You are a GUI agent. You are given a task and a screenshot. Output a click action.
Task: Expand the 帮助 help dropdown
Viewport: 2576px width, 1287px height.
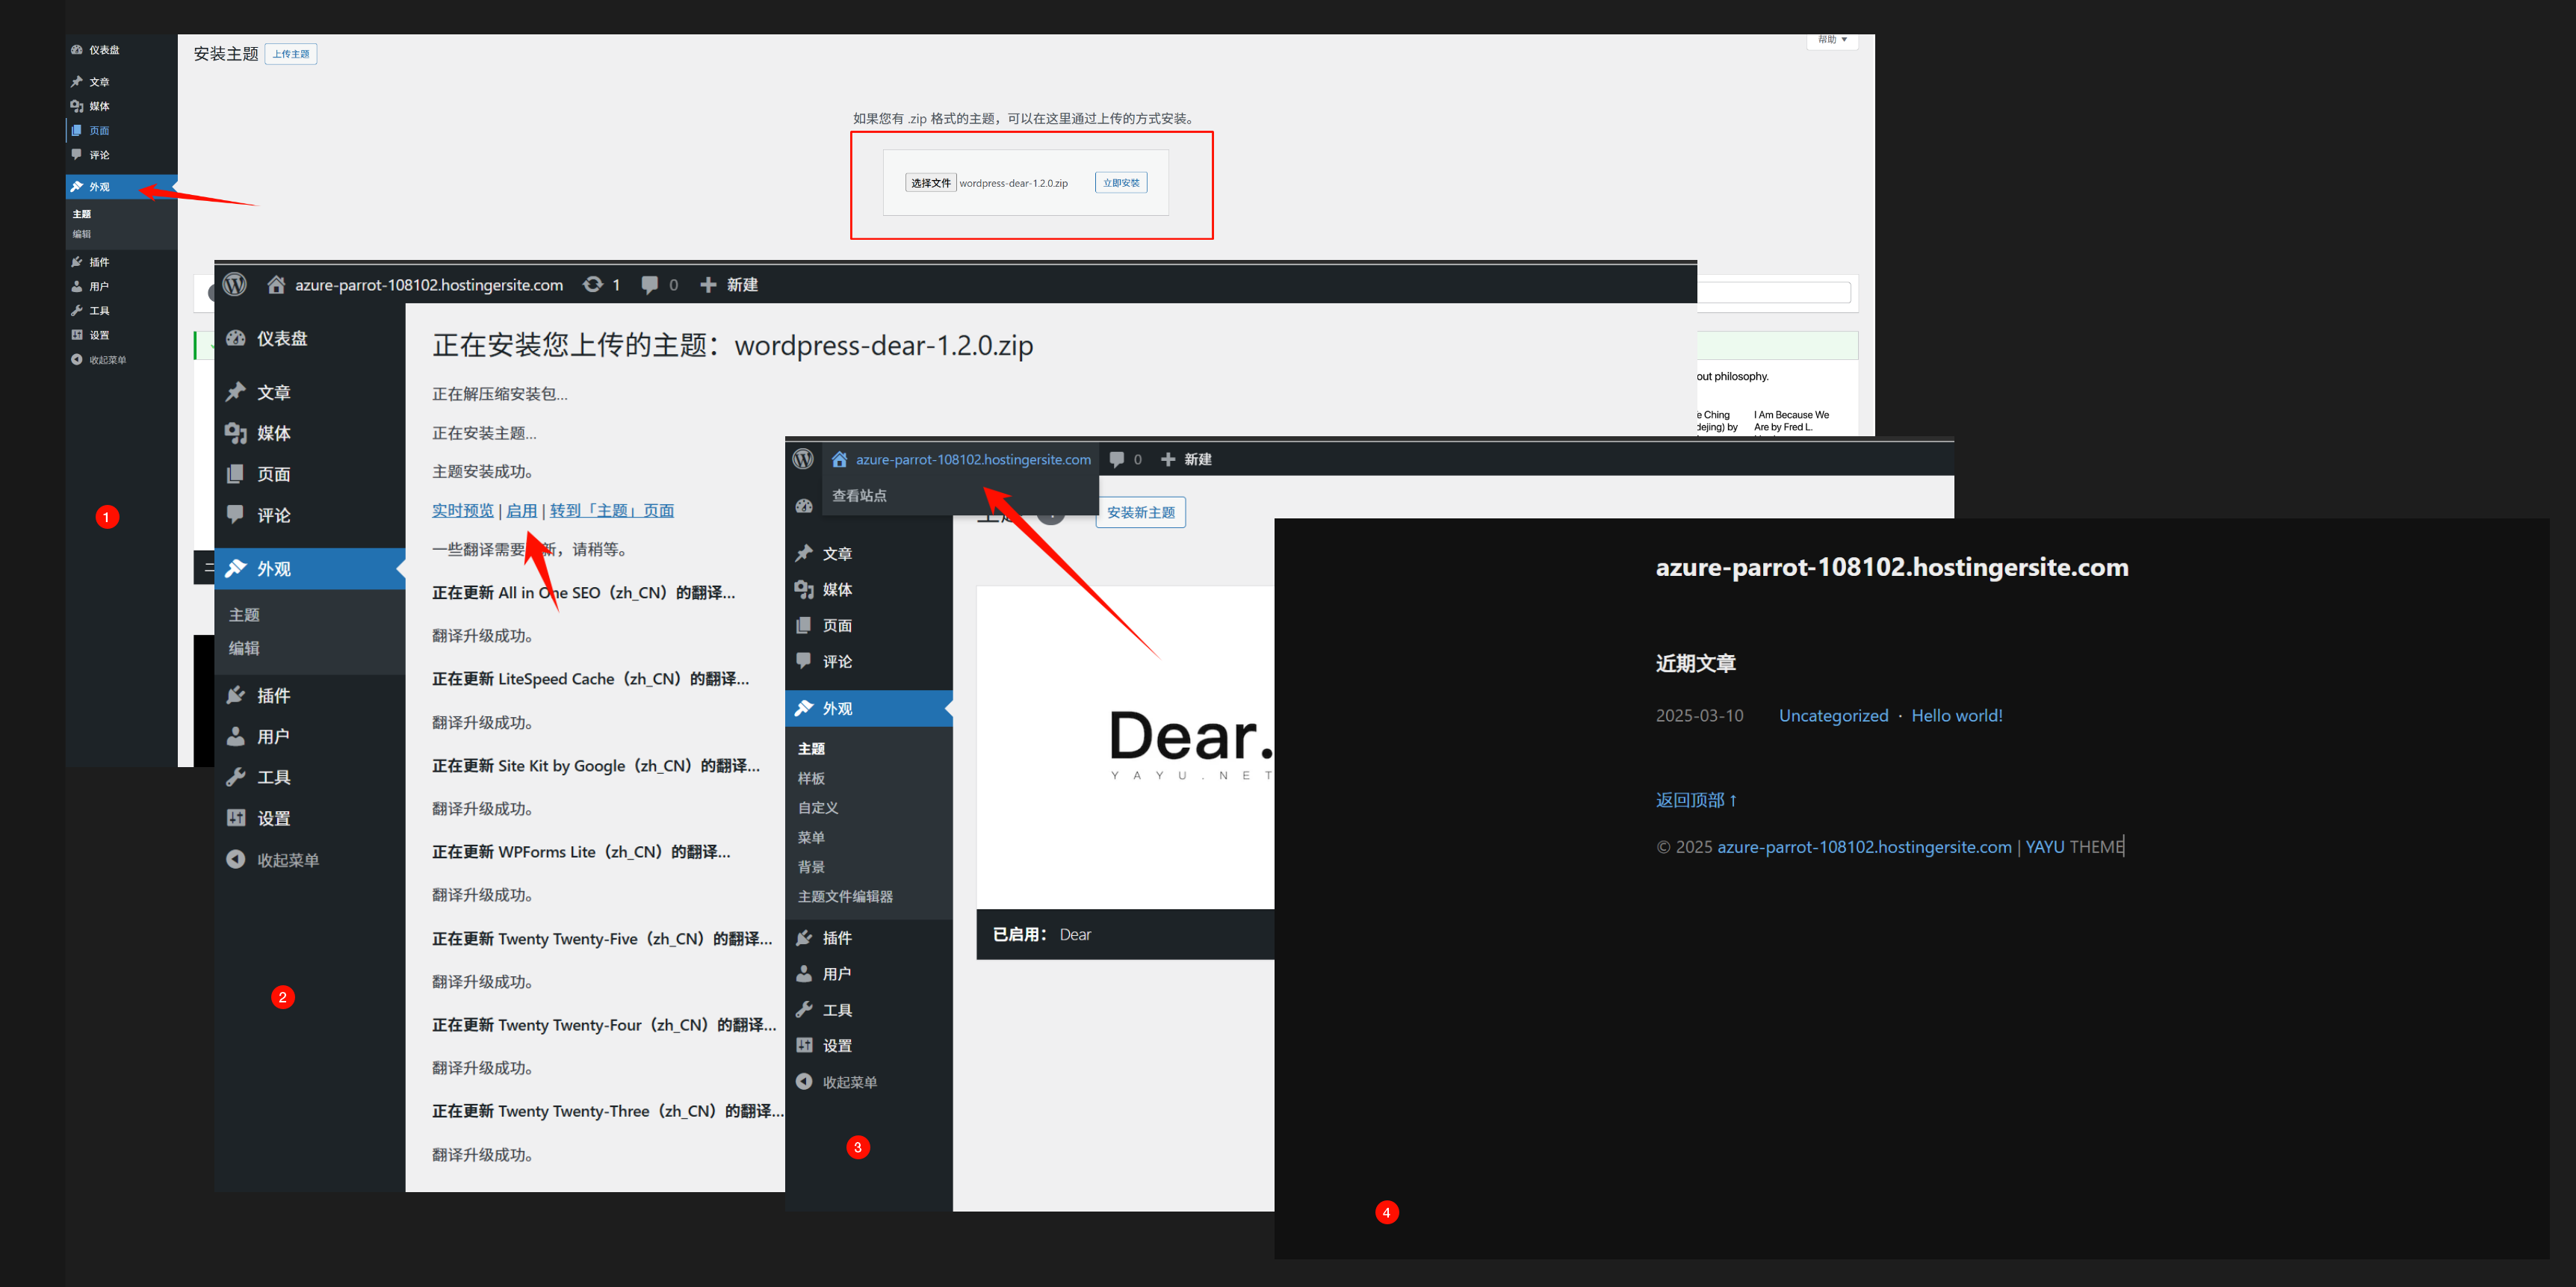pyautogui.click(x=1832, y=40)
